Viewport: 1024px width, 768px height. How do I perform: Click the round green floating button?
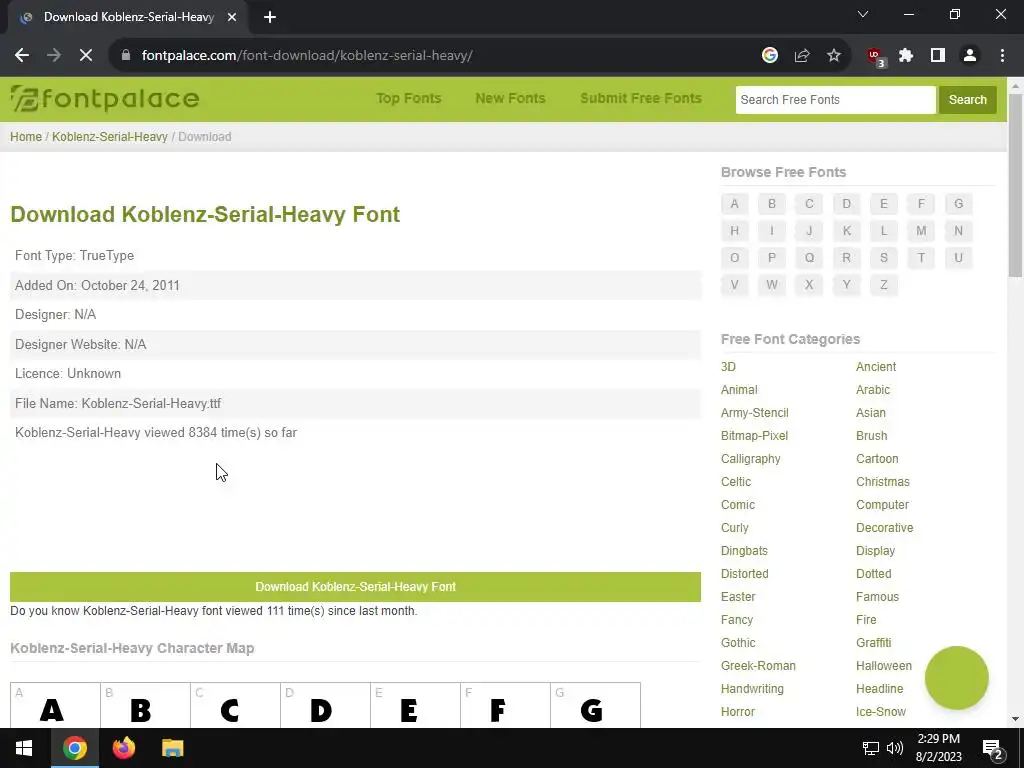956,678
